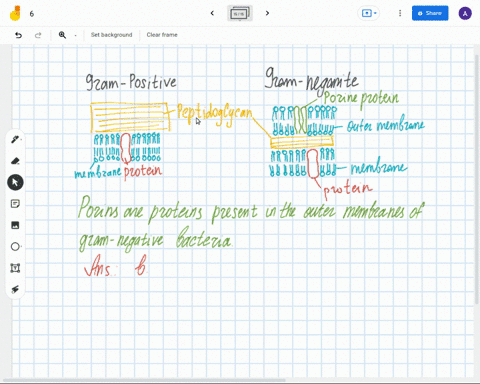Undo the last action
This screenshot has width=480, height=384.
(18, 35)
